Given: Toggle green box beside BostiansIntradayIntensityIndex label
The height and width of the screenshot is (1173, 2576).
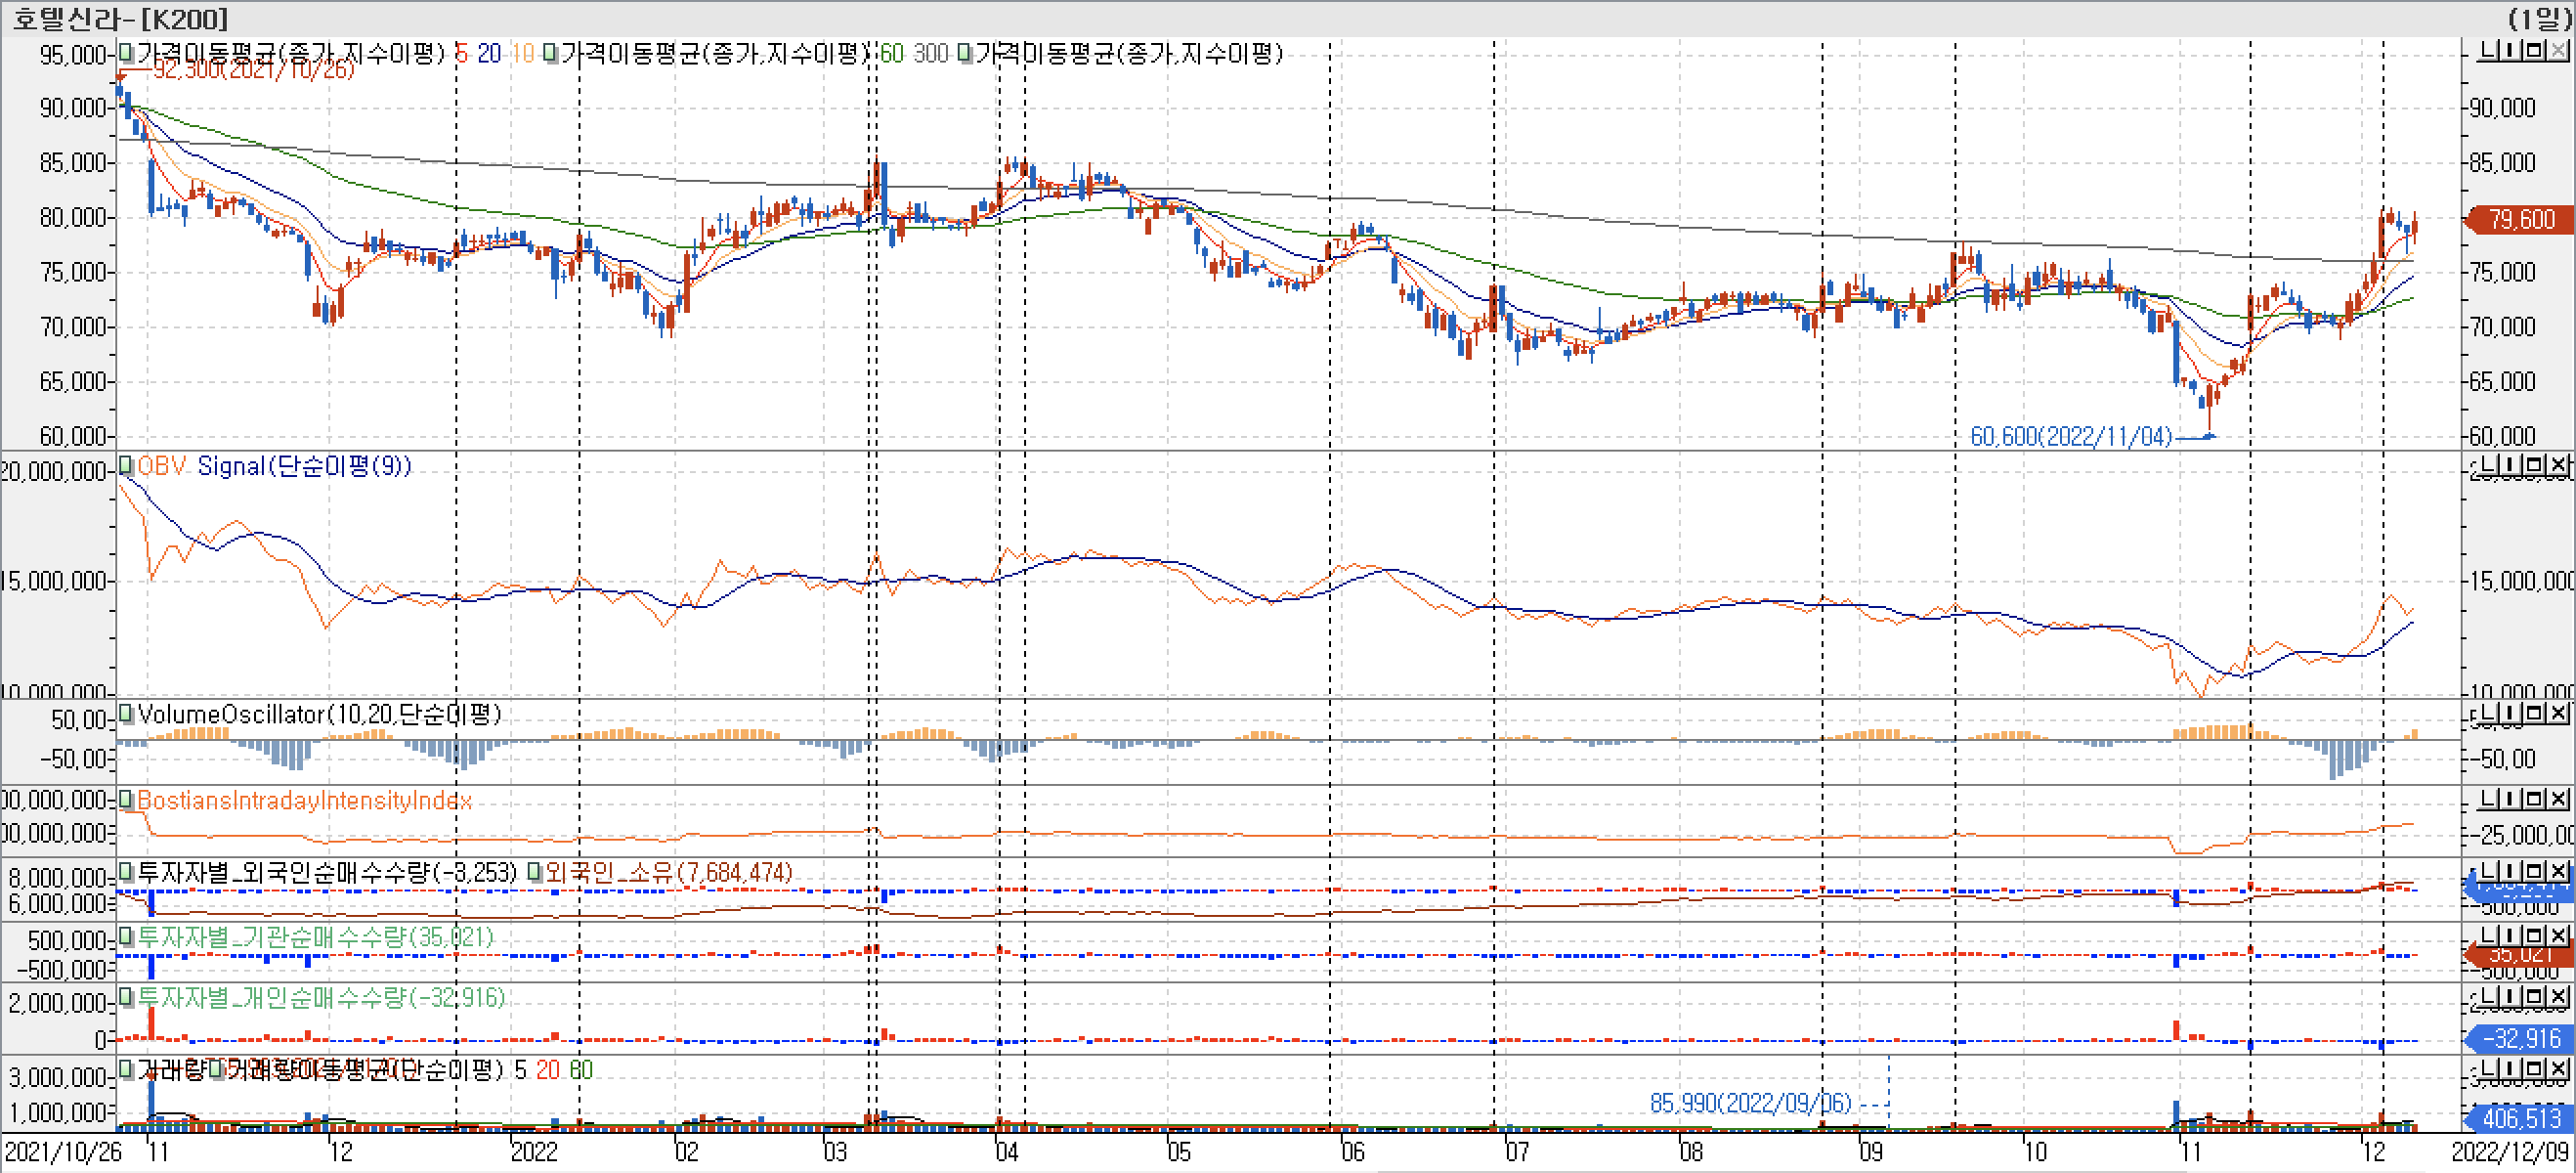Looking at the screenshot, I should pos(126,799).
